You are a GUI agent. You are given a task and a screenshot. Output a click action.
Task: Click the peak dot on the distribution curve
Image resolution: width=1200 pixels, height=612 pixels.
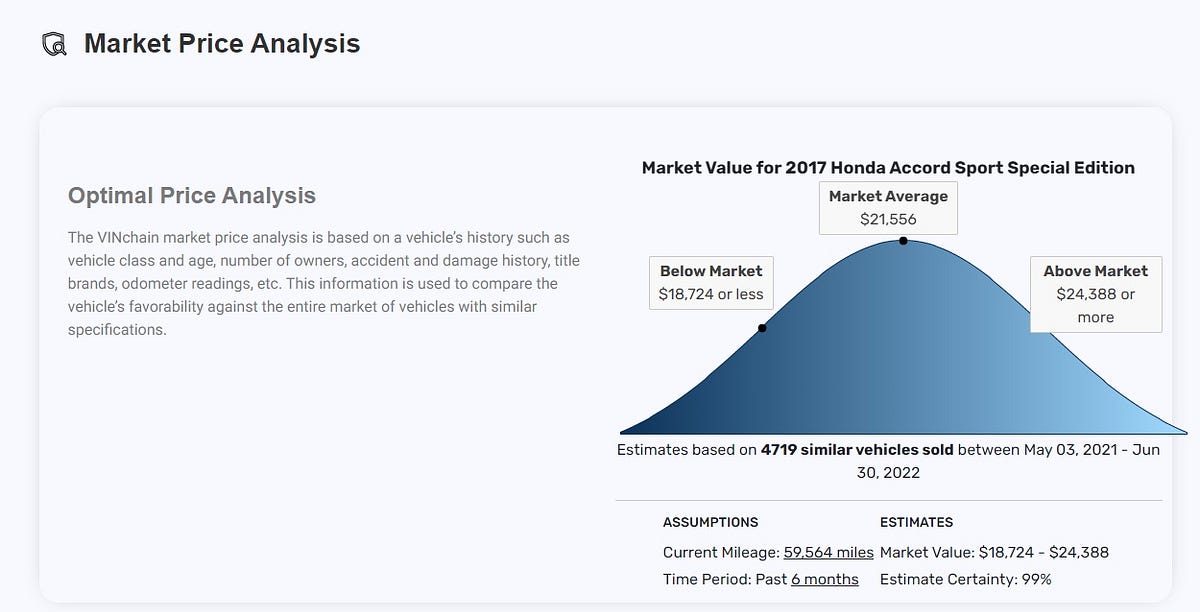901,240
